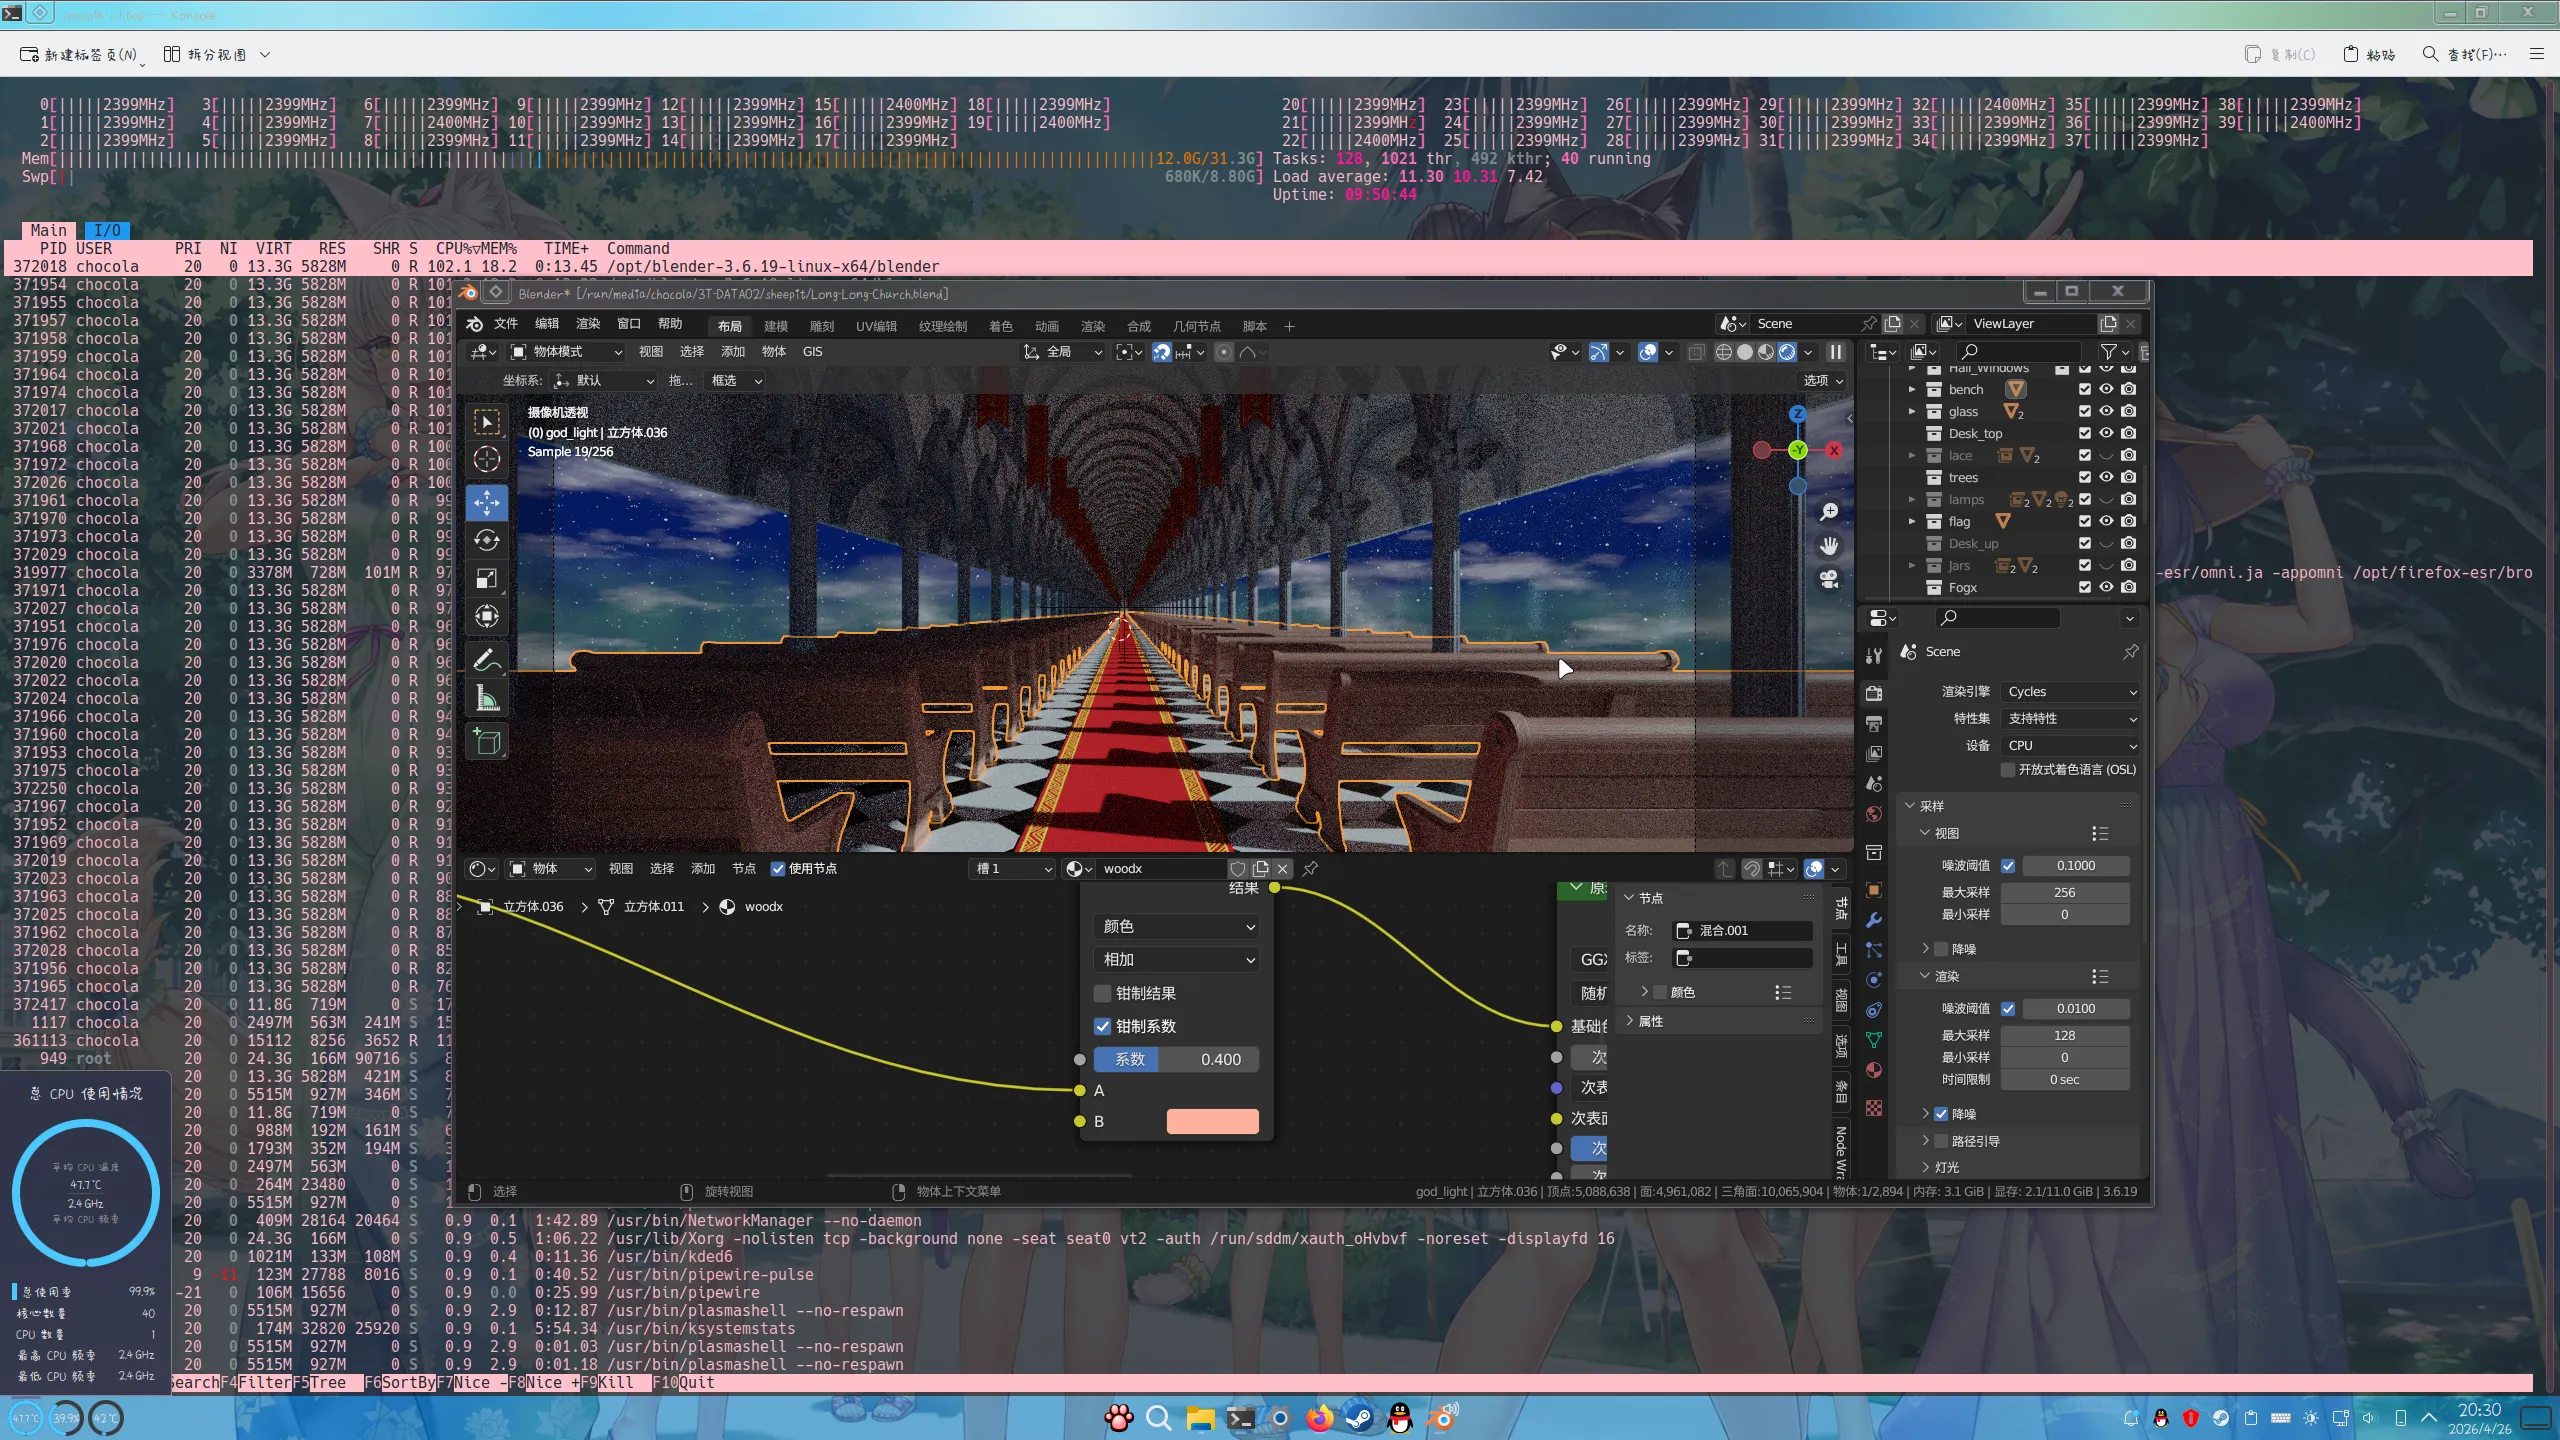Select the Scale tool in viewport toolbar
The height and width of the screenshot is (1440, 2560).
pyautogui.click(x=487, y=579)
